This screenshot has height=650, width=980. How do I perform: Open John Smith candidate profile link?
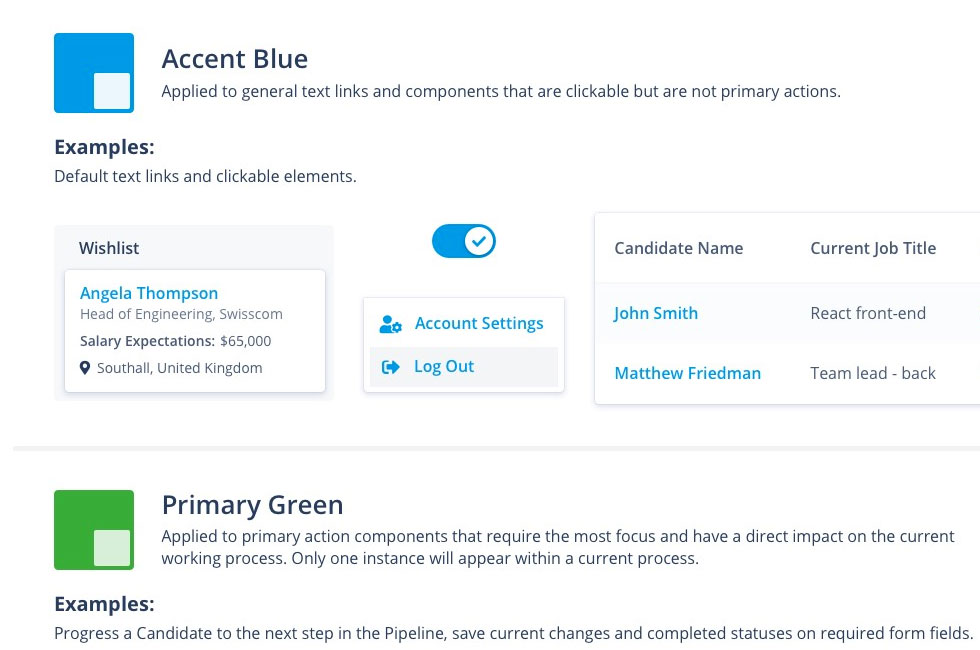point(656,313)
